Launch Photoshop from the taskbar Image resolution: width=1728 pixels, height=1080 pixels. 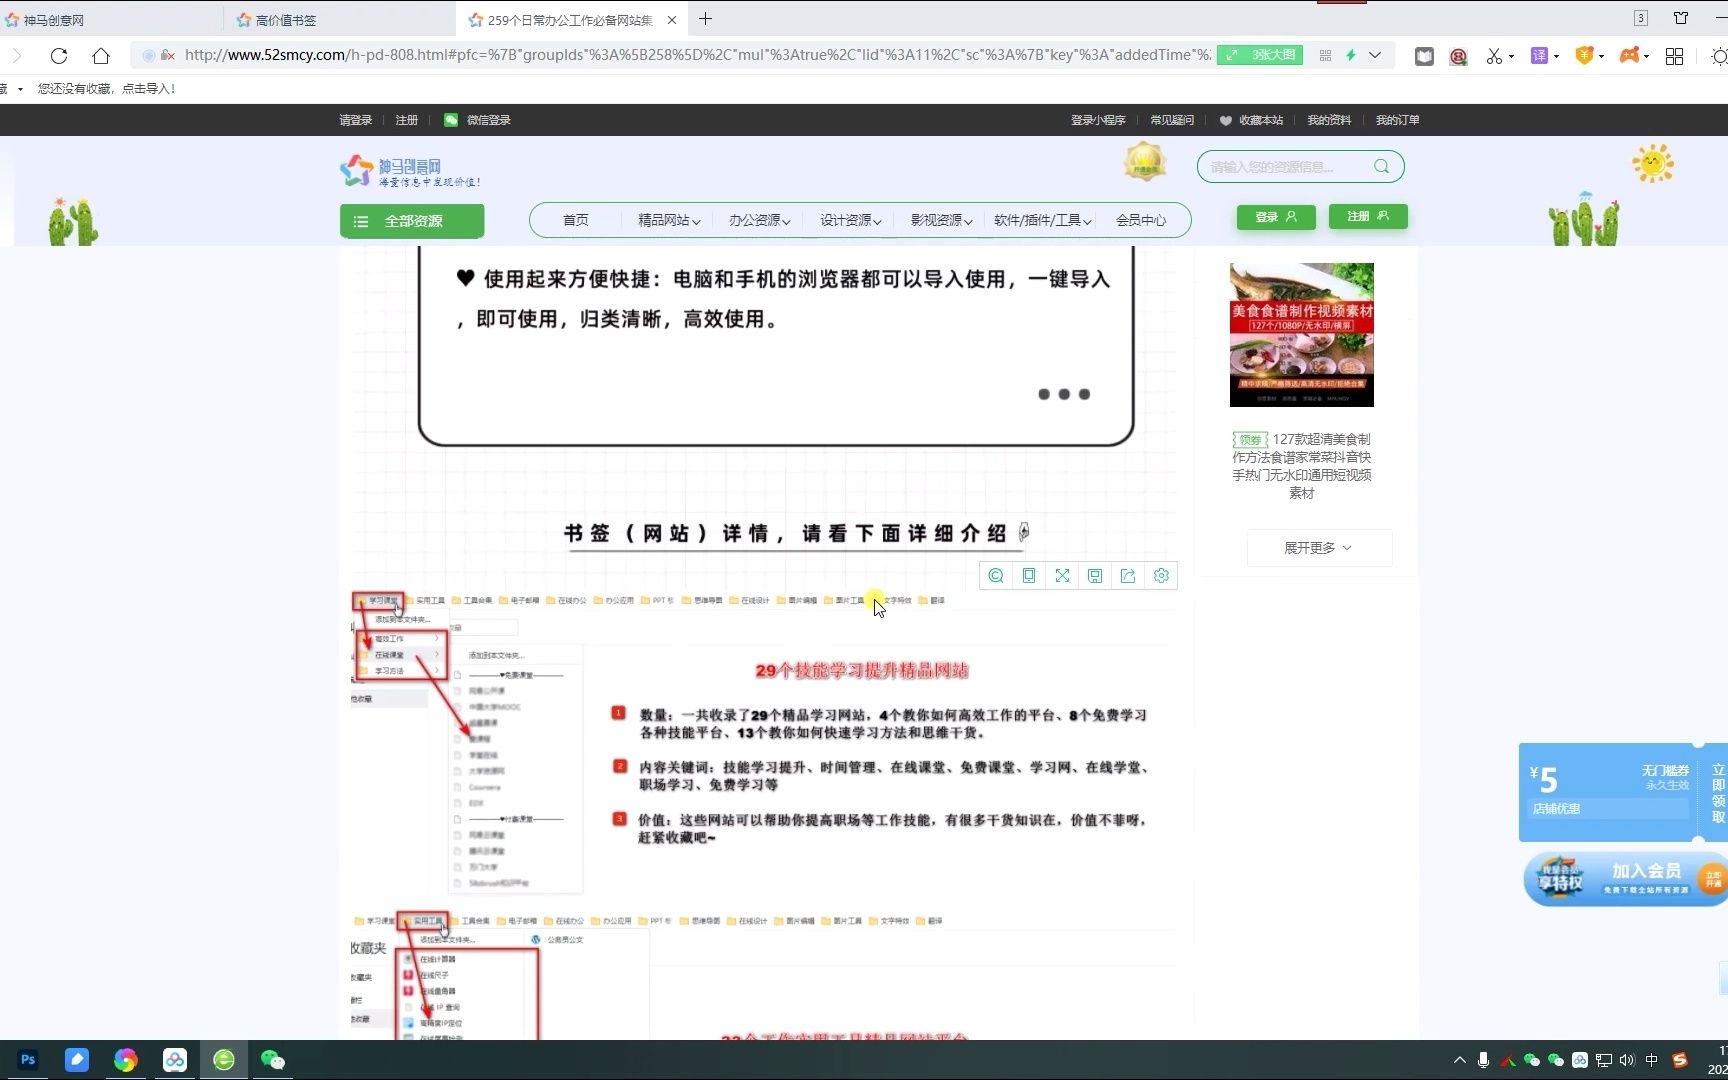tap(27, 1059)
